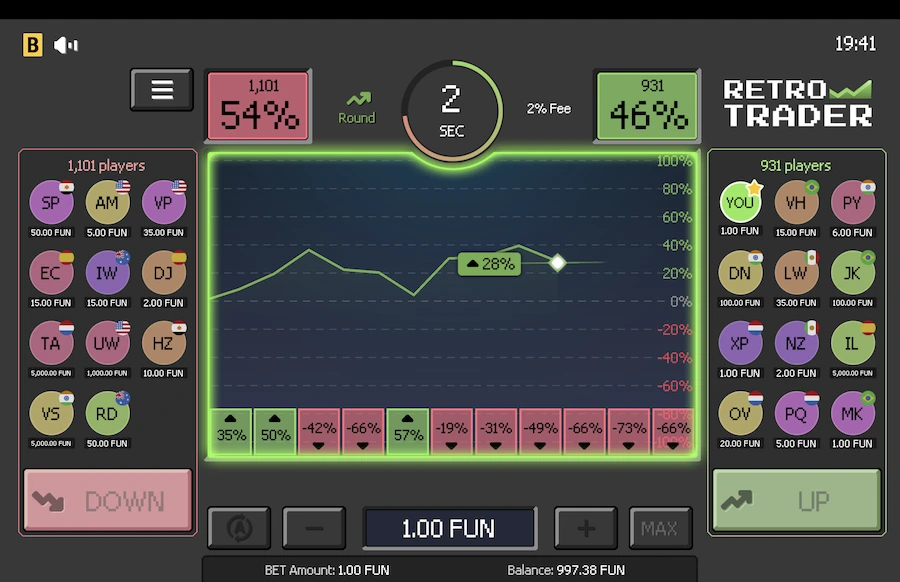Place a bet on UP
Image resolution: width=900 pixels, height=582 pixels.
(x=796, y=501)
